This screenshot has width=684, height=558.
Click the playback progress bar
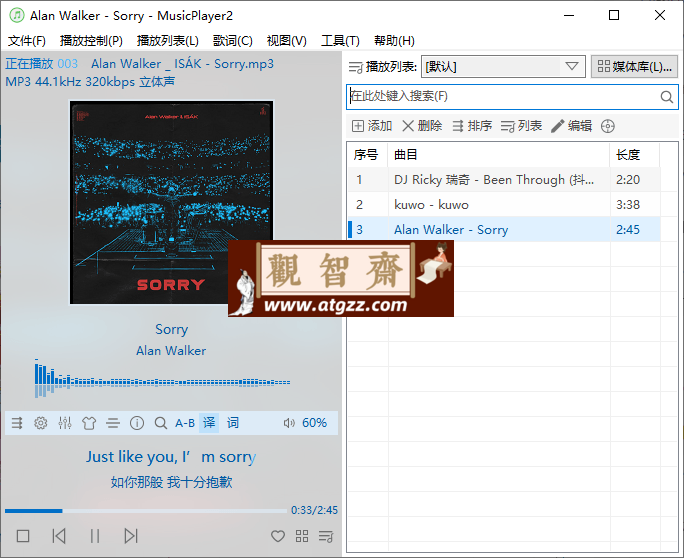tap(146, 510)
